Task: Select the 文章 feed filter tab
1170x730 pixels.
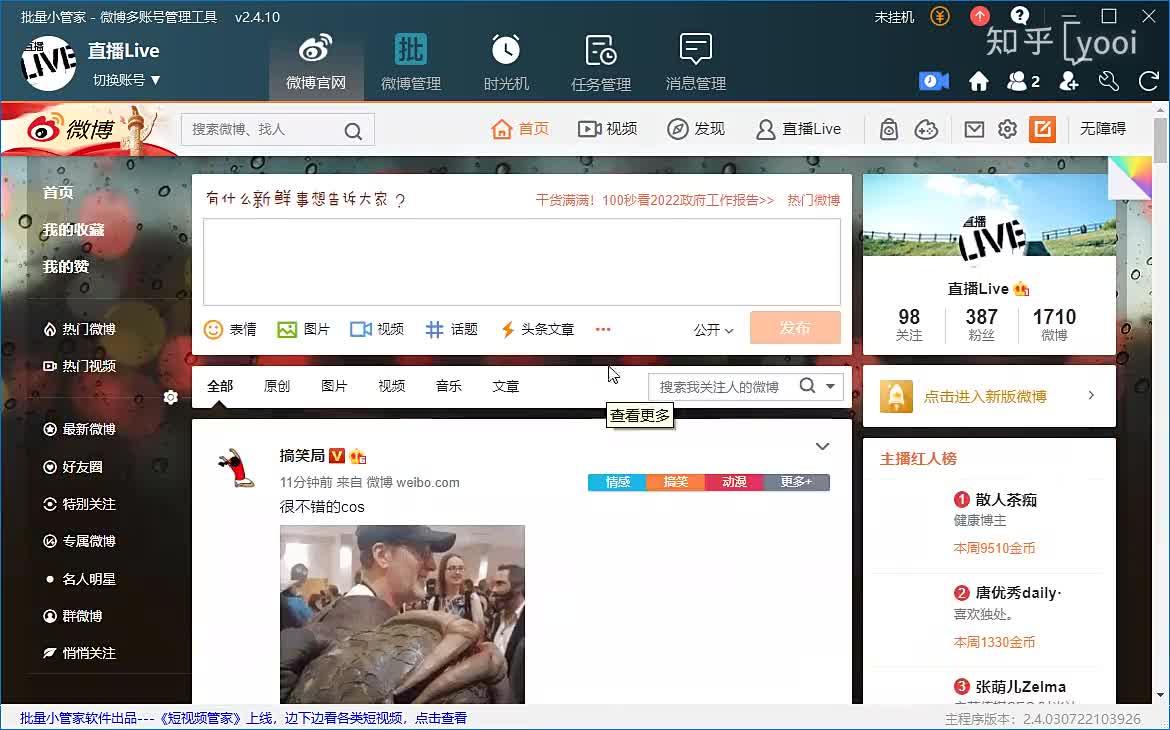Action: tap(505, 386)
